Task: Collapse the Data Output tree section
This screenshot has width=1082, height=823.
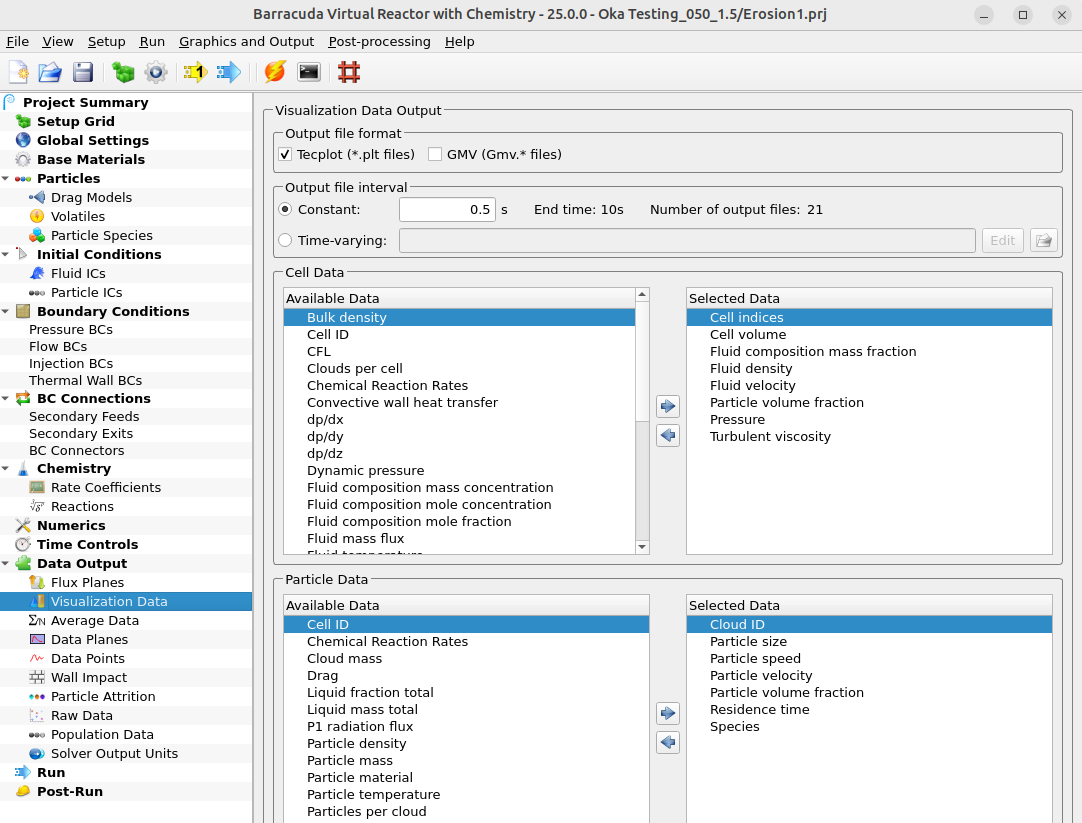Action: tap(6, 564)
